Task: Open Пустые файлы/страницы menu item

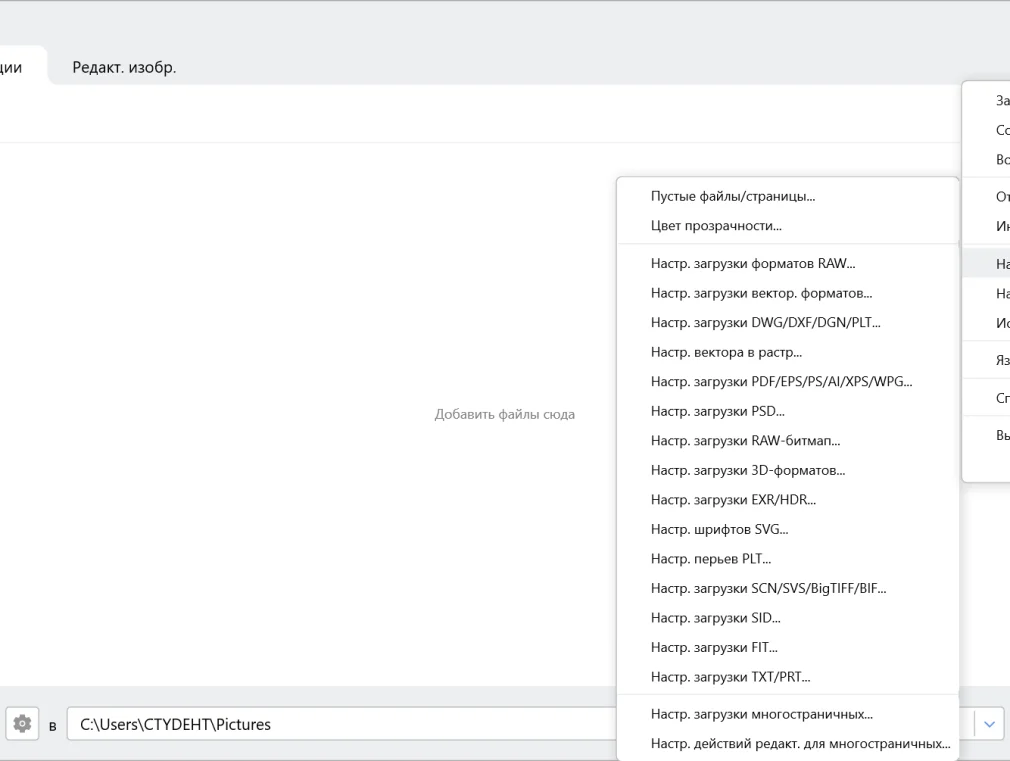Action: coord(732,197)
